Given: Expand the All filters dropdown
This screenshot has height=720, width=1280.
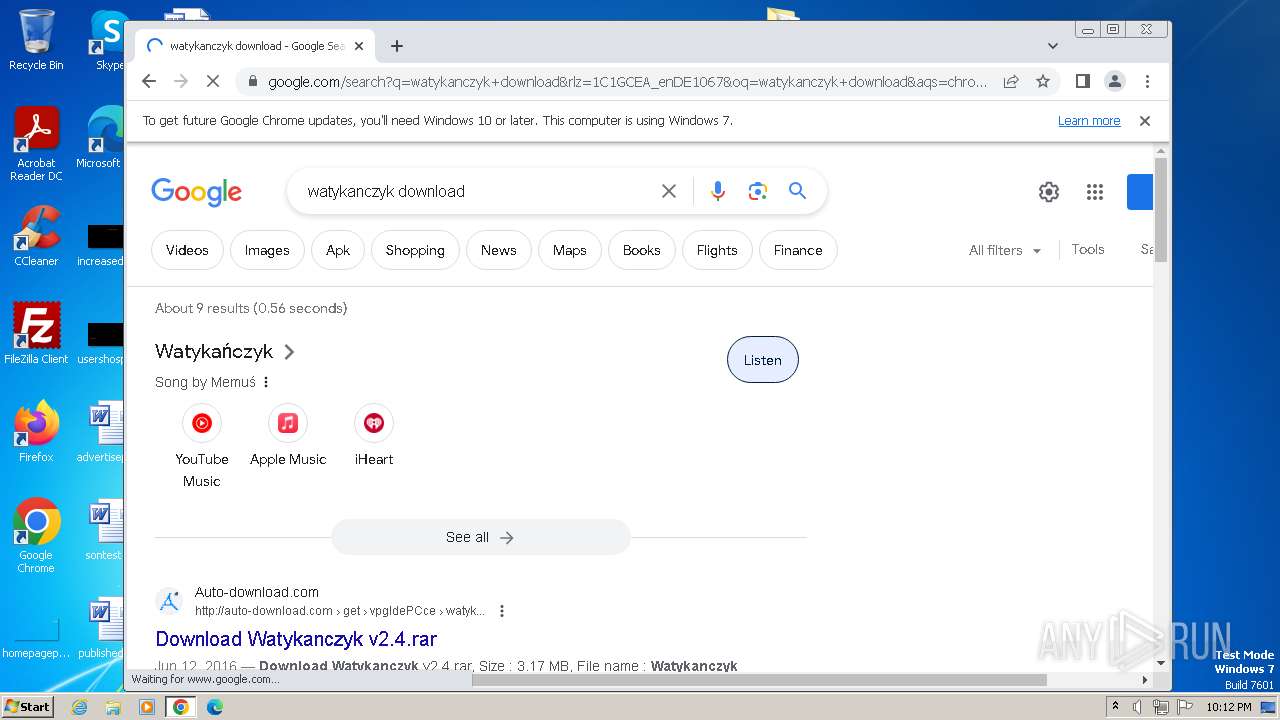Looking at the screenshot, I should coord(1005,250).
